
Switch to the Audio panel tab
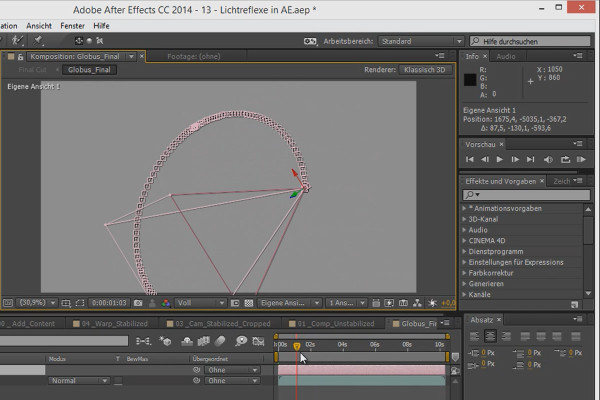[x=505, y=56]
